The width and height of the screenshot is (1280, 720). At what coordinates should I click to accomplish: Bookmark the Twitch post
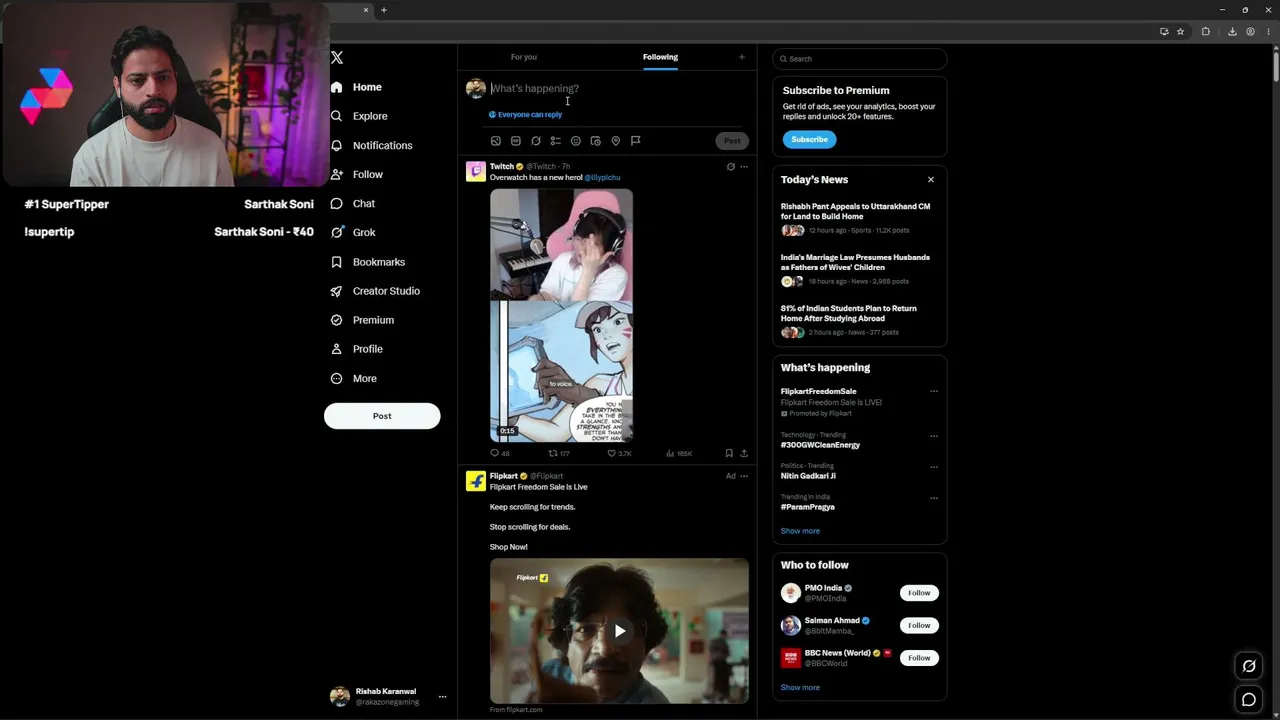tap(729, 453)
